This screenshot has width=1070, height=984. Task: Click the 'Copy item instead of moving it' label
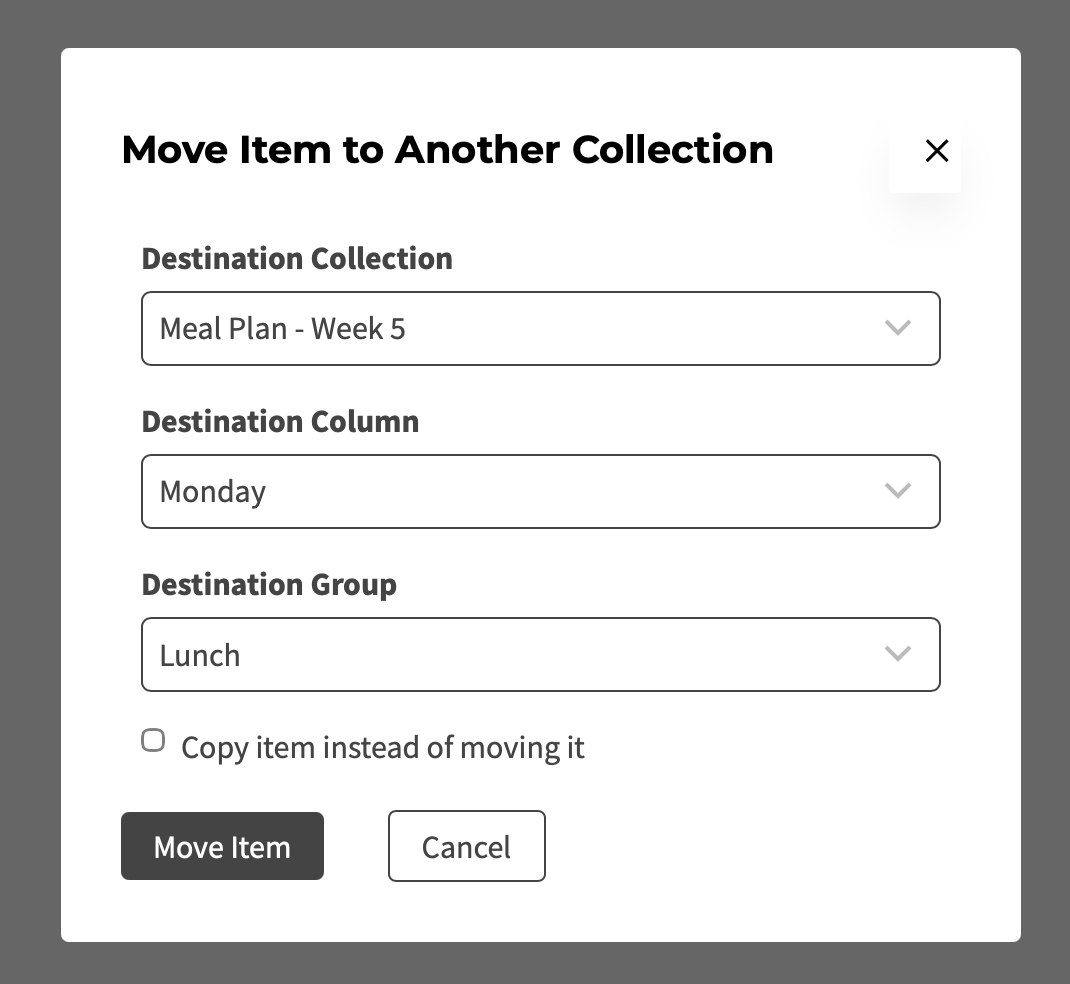click(383, 748)
